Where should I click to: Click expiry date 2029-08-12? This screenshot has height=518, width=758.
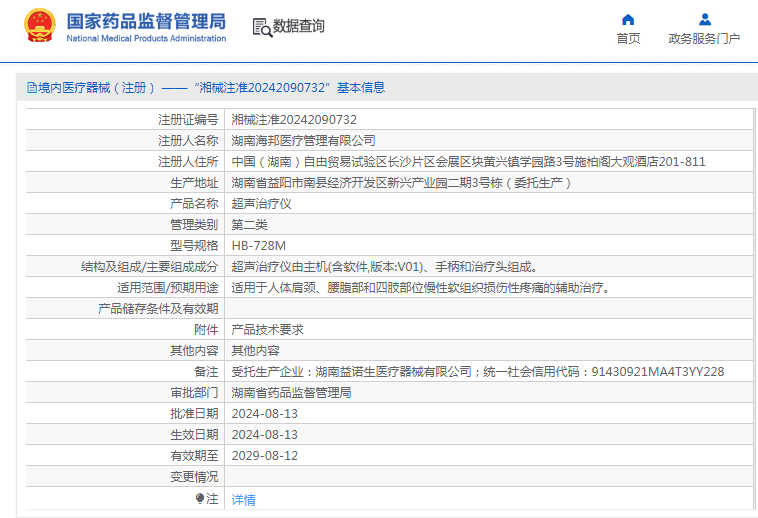[264, 456]
